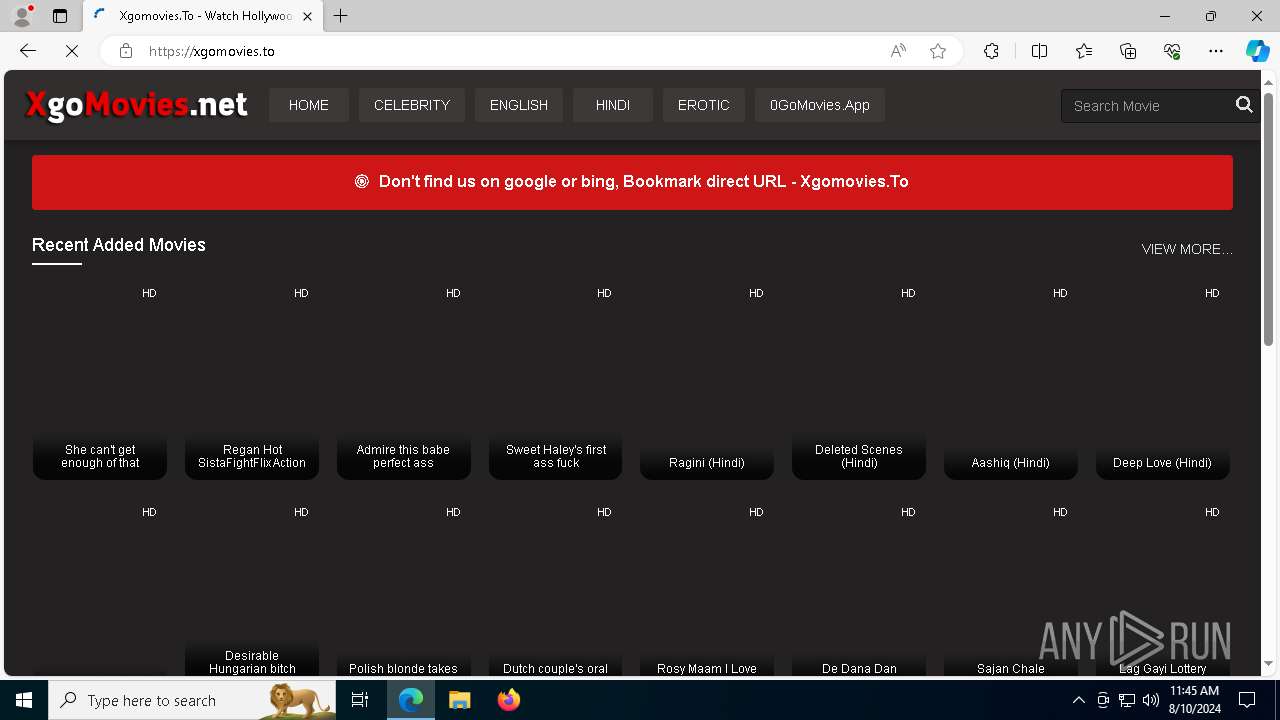Click scrollbar down arrow

tap(1268, 664)
